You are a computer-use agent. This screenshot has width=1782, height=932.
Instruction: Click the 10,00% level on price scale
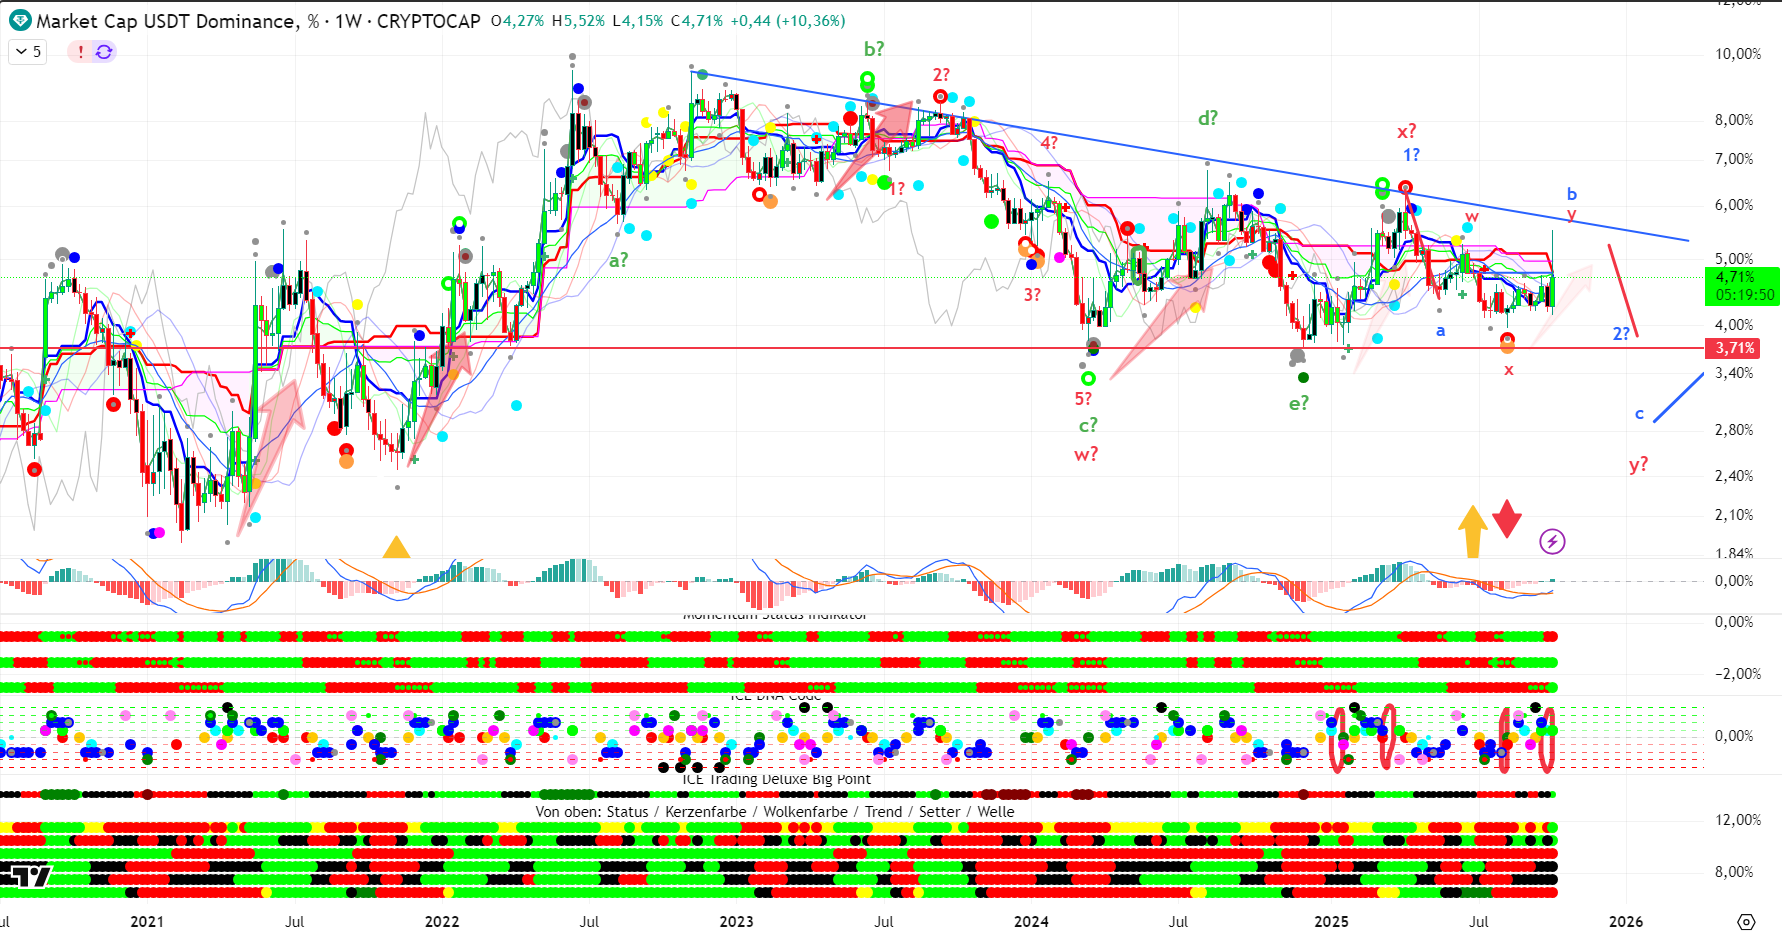(x=1738, y=54)
